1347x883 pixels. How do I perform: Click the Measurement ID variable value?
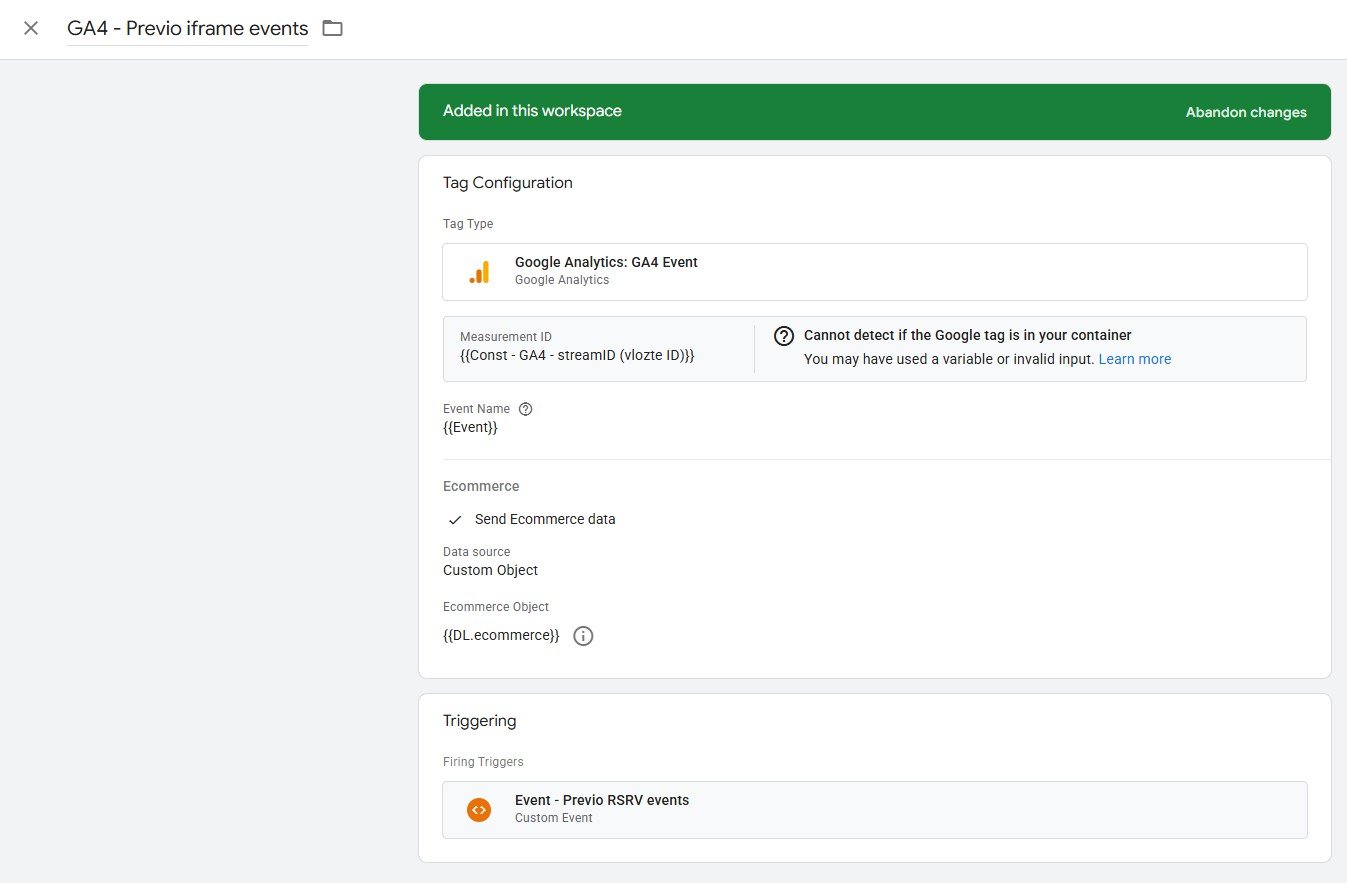(x=576, y=356)
